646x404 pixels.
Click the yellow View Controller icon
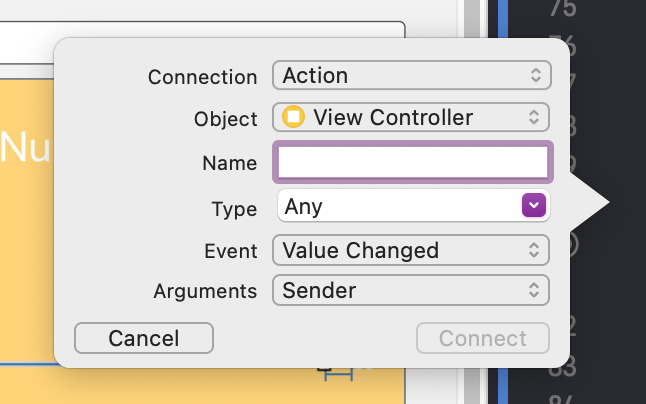coord(294,117)
